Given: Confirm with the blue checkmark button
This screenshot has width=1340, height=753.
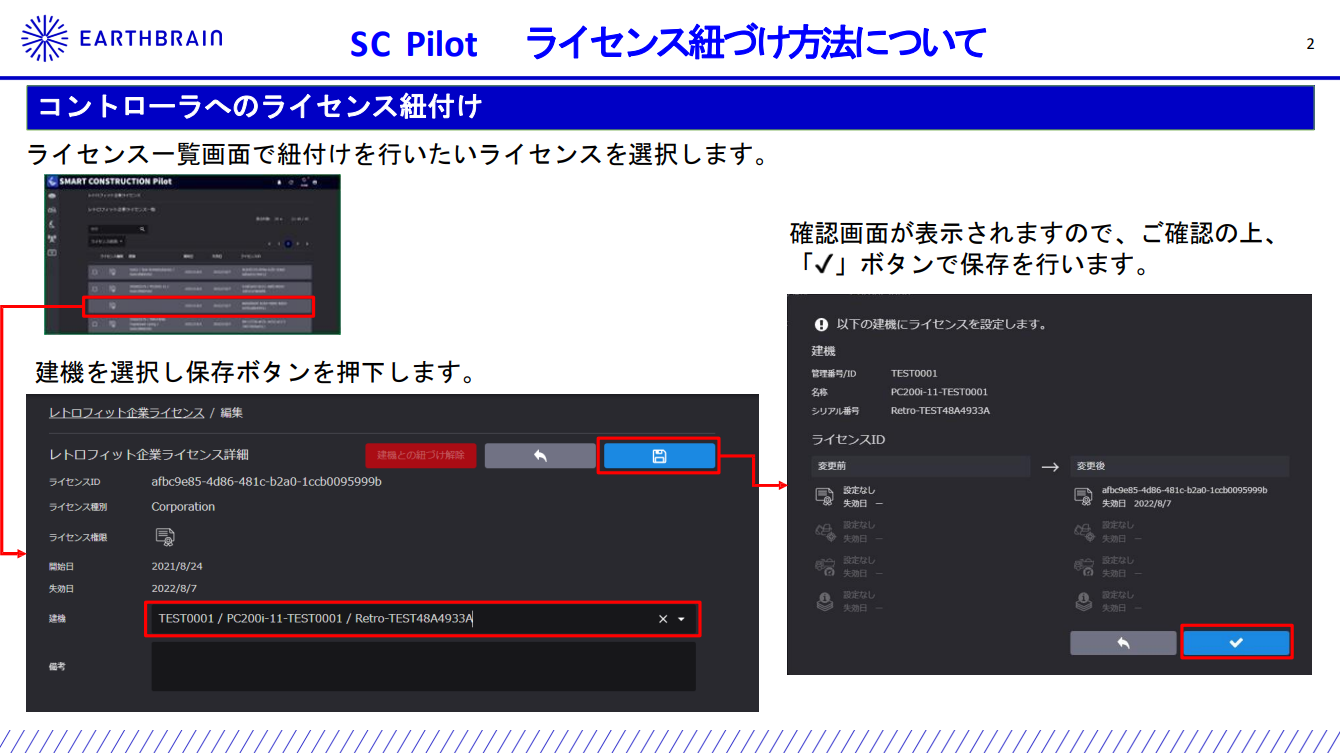Looking at the screenshot, I should (x=1236, y=642).
